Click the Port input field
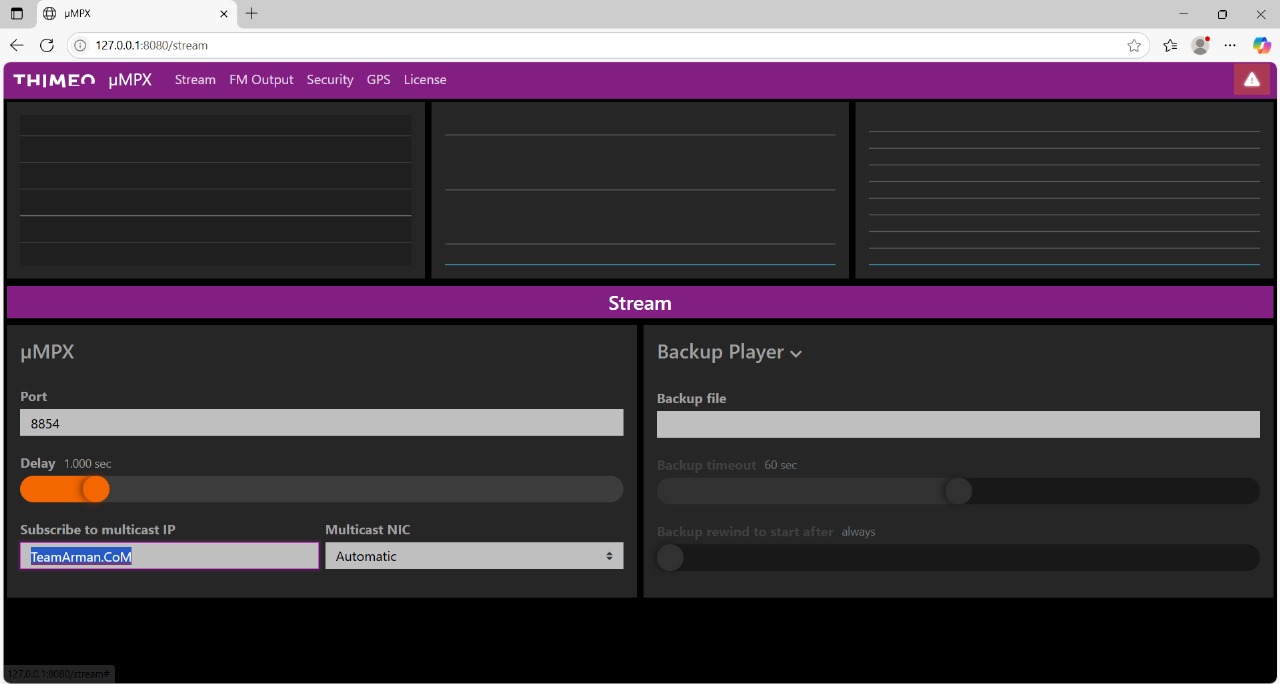The width and height of the screenshot is (1280, 684). (321, 423)
